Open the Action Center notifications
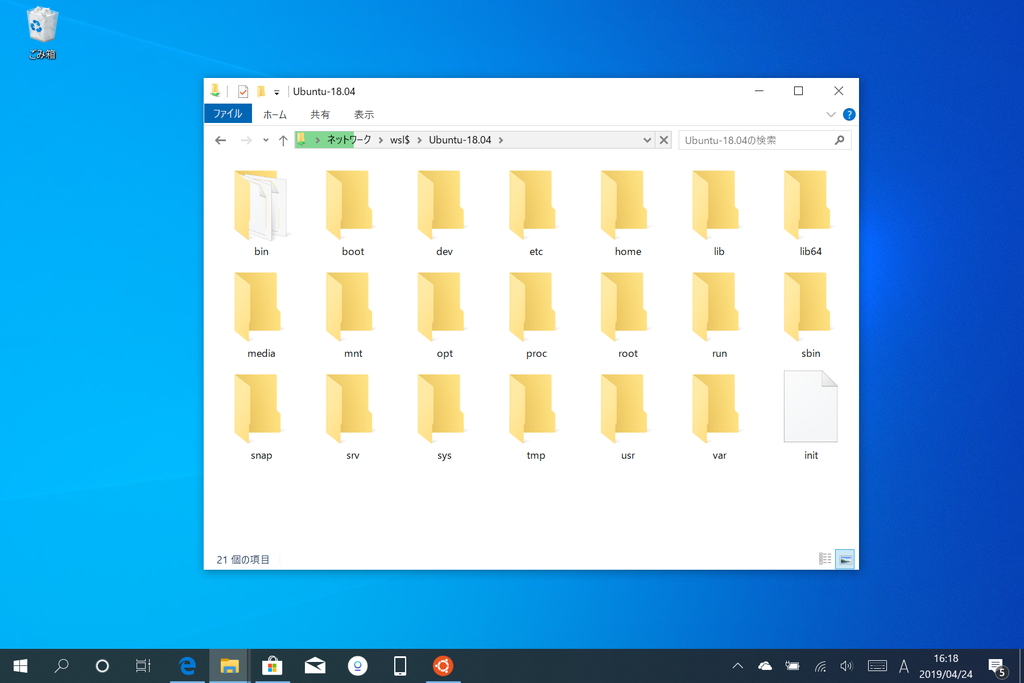Image resolution: width=1024 pixels, height=683 pixels. tap(997, 667)
